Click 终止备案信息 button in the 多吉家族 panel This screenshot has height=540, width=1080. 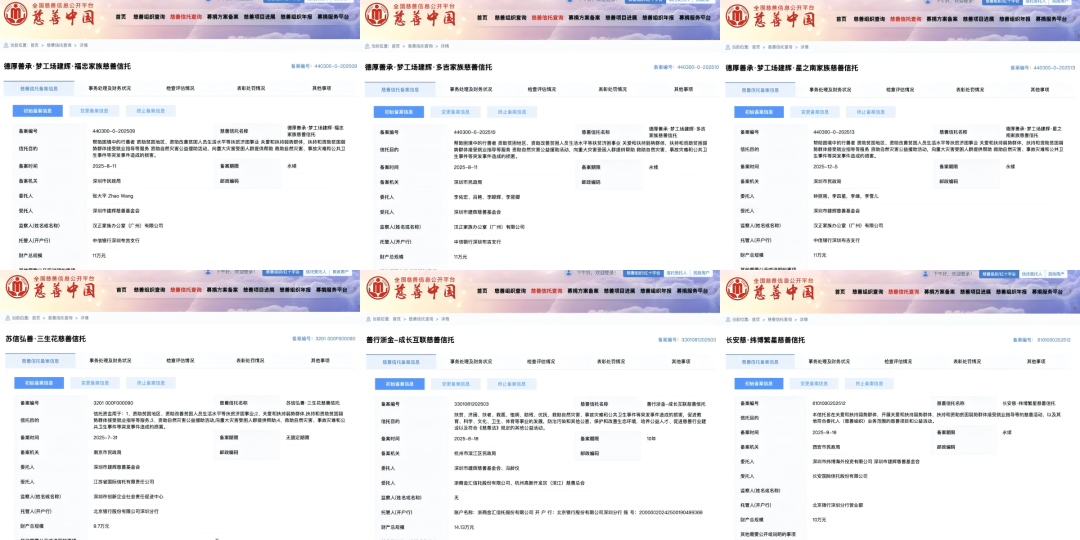(512, 112)
